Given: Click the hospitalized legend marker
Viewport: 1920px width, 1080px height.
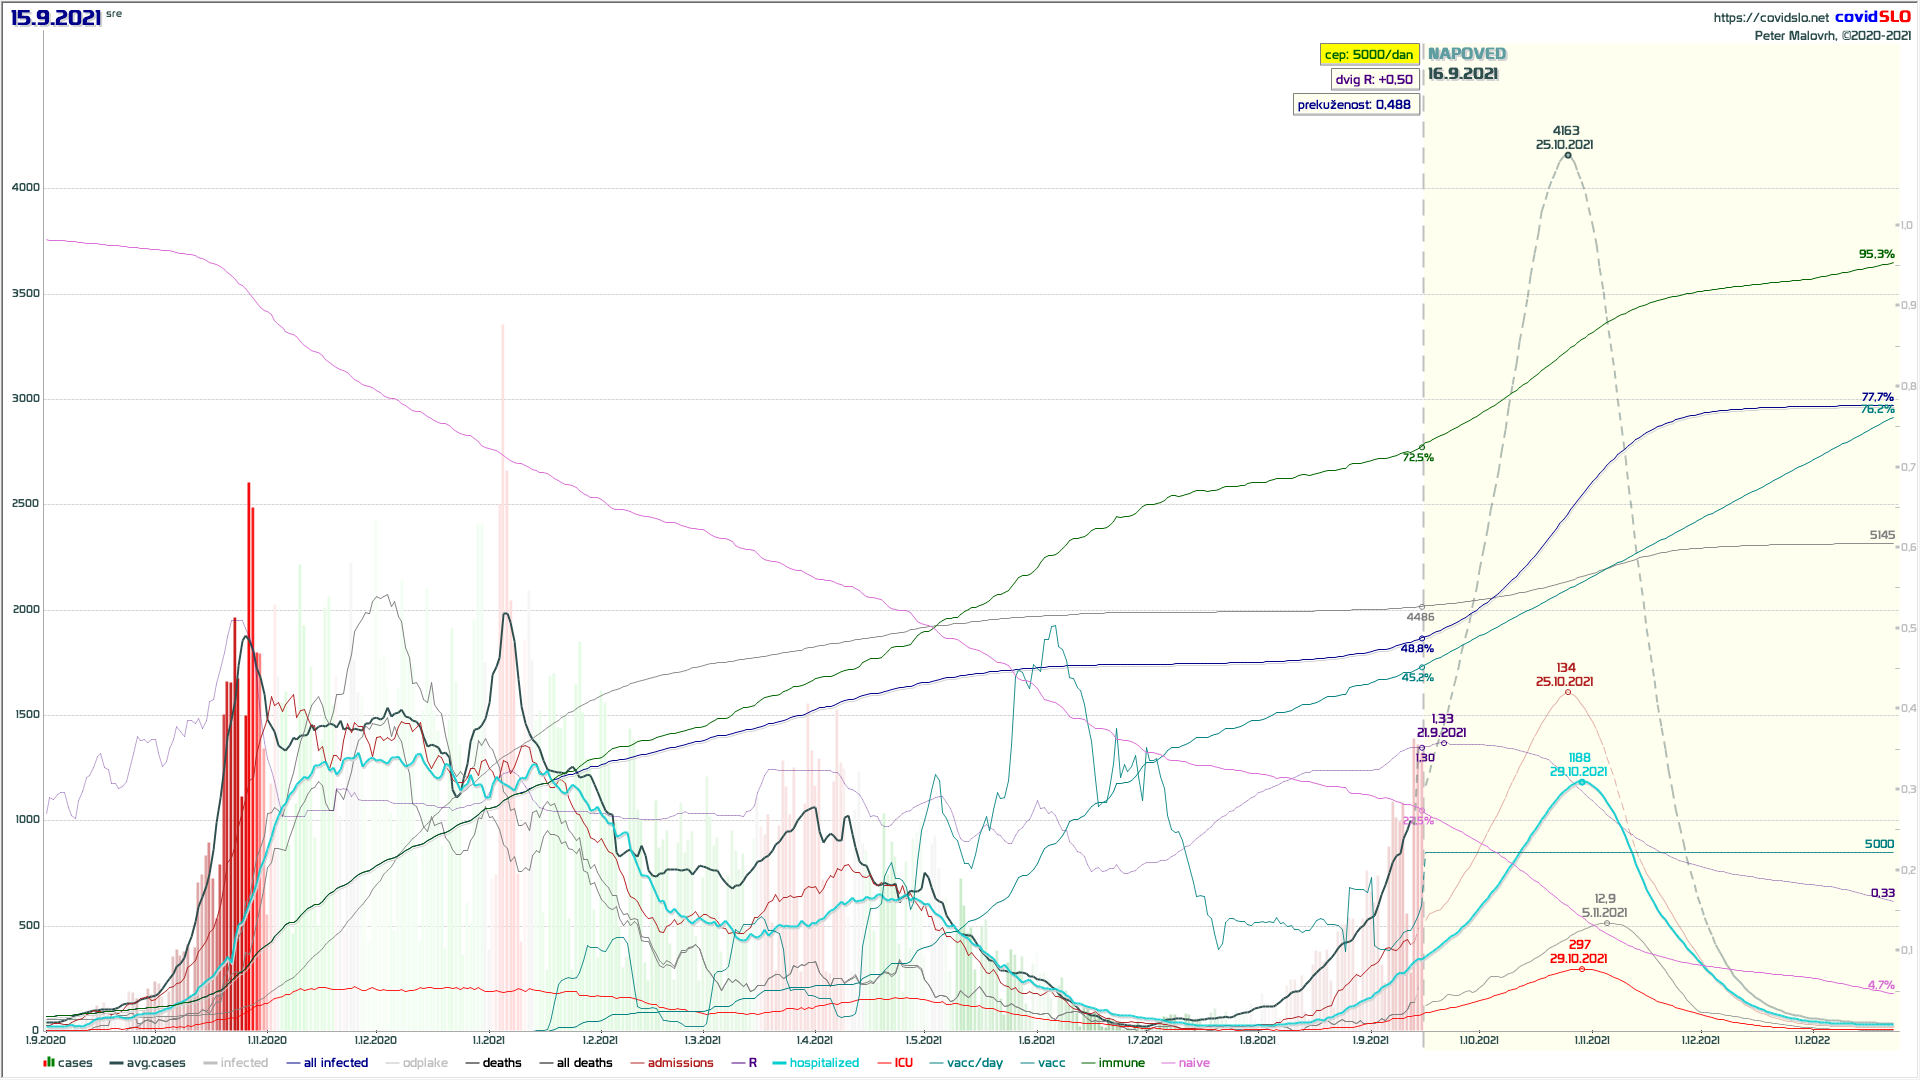Looking at the screenshot, I should point(780,1063).
